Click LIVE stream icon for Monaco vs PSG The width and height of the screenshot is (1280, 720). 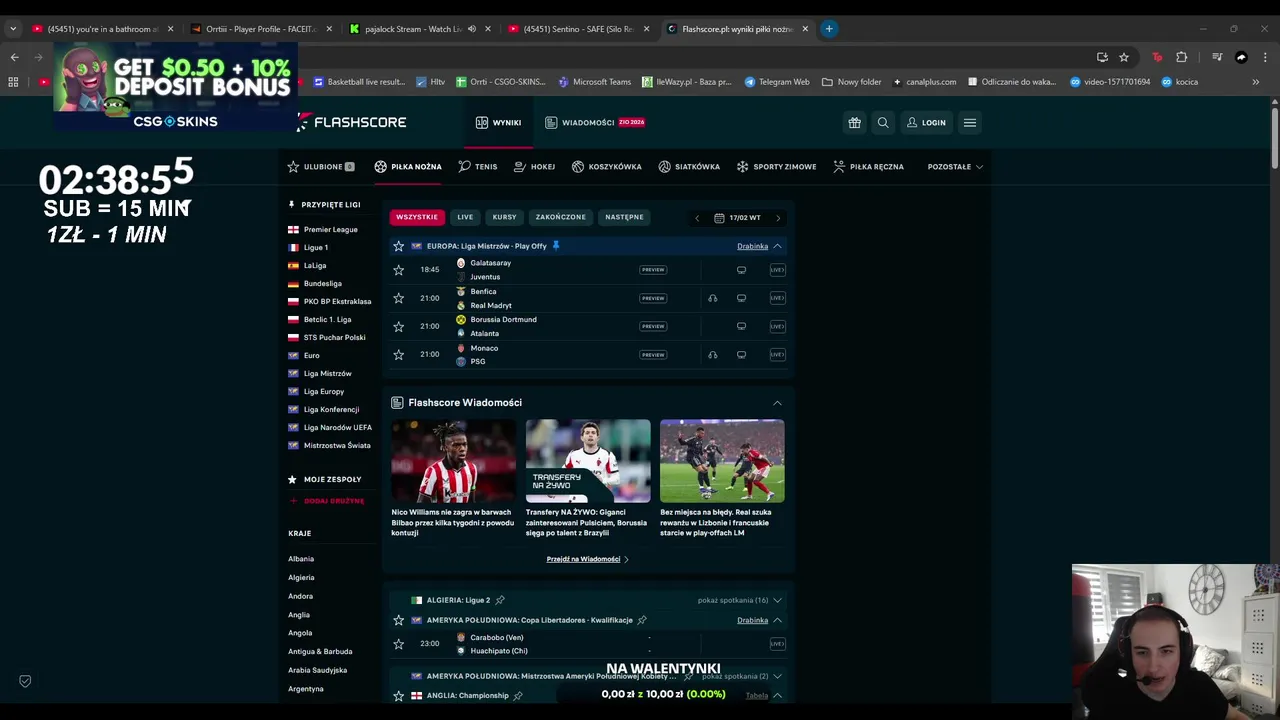click(777, 354)
